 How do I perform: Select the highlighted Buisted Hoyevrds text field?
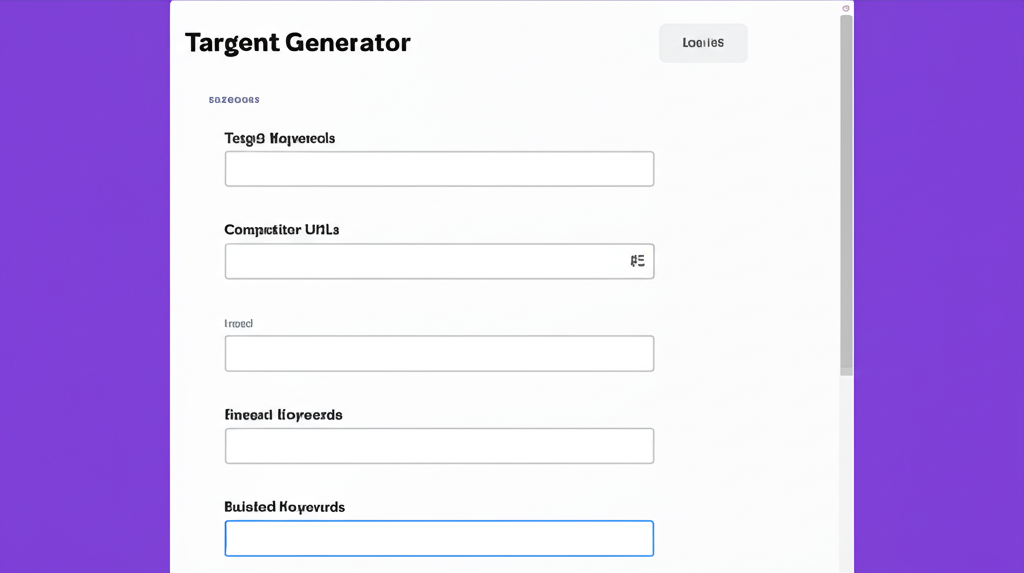click(x=439, y=538)
